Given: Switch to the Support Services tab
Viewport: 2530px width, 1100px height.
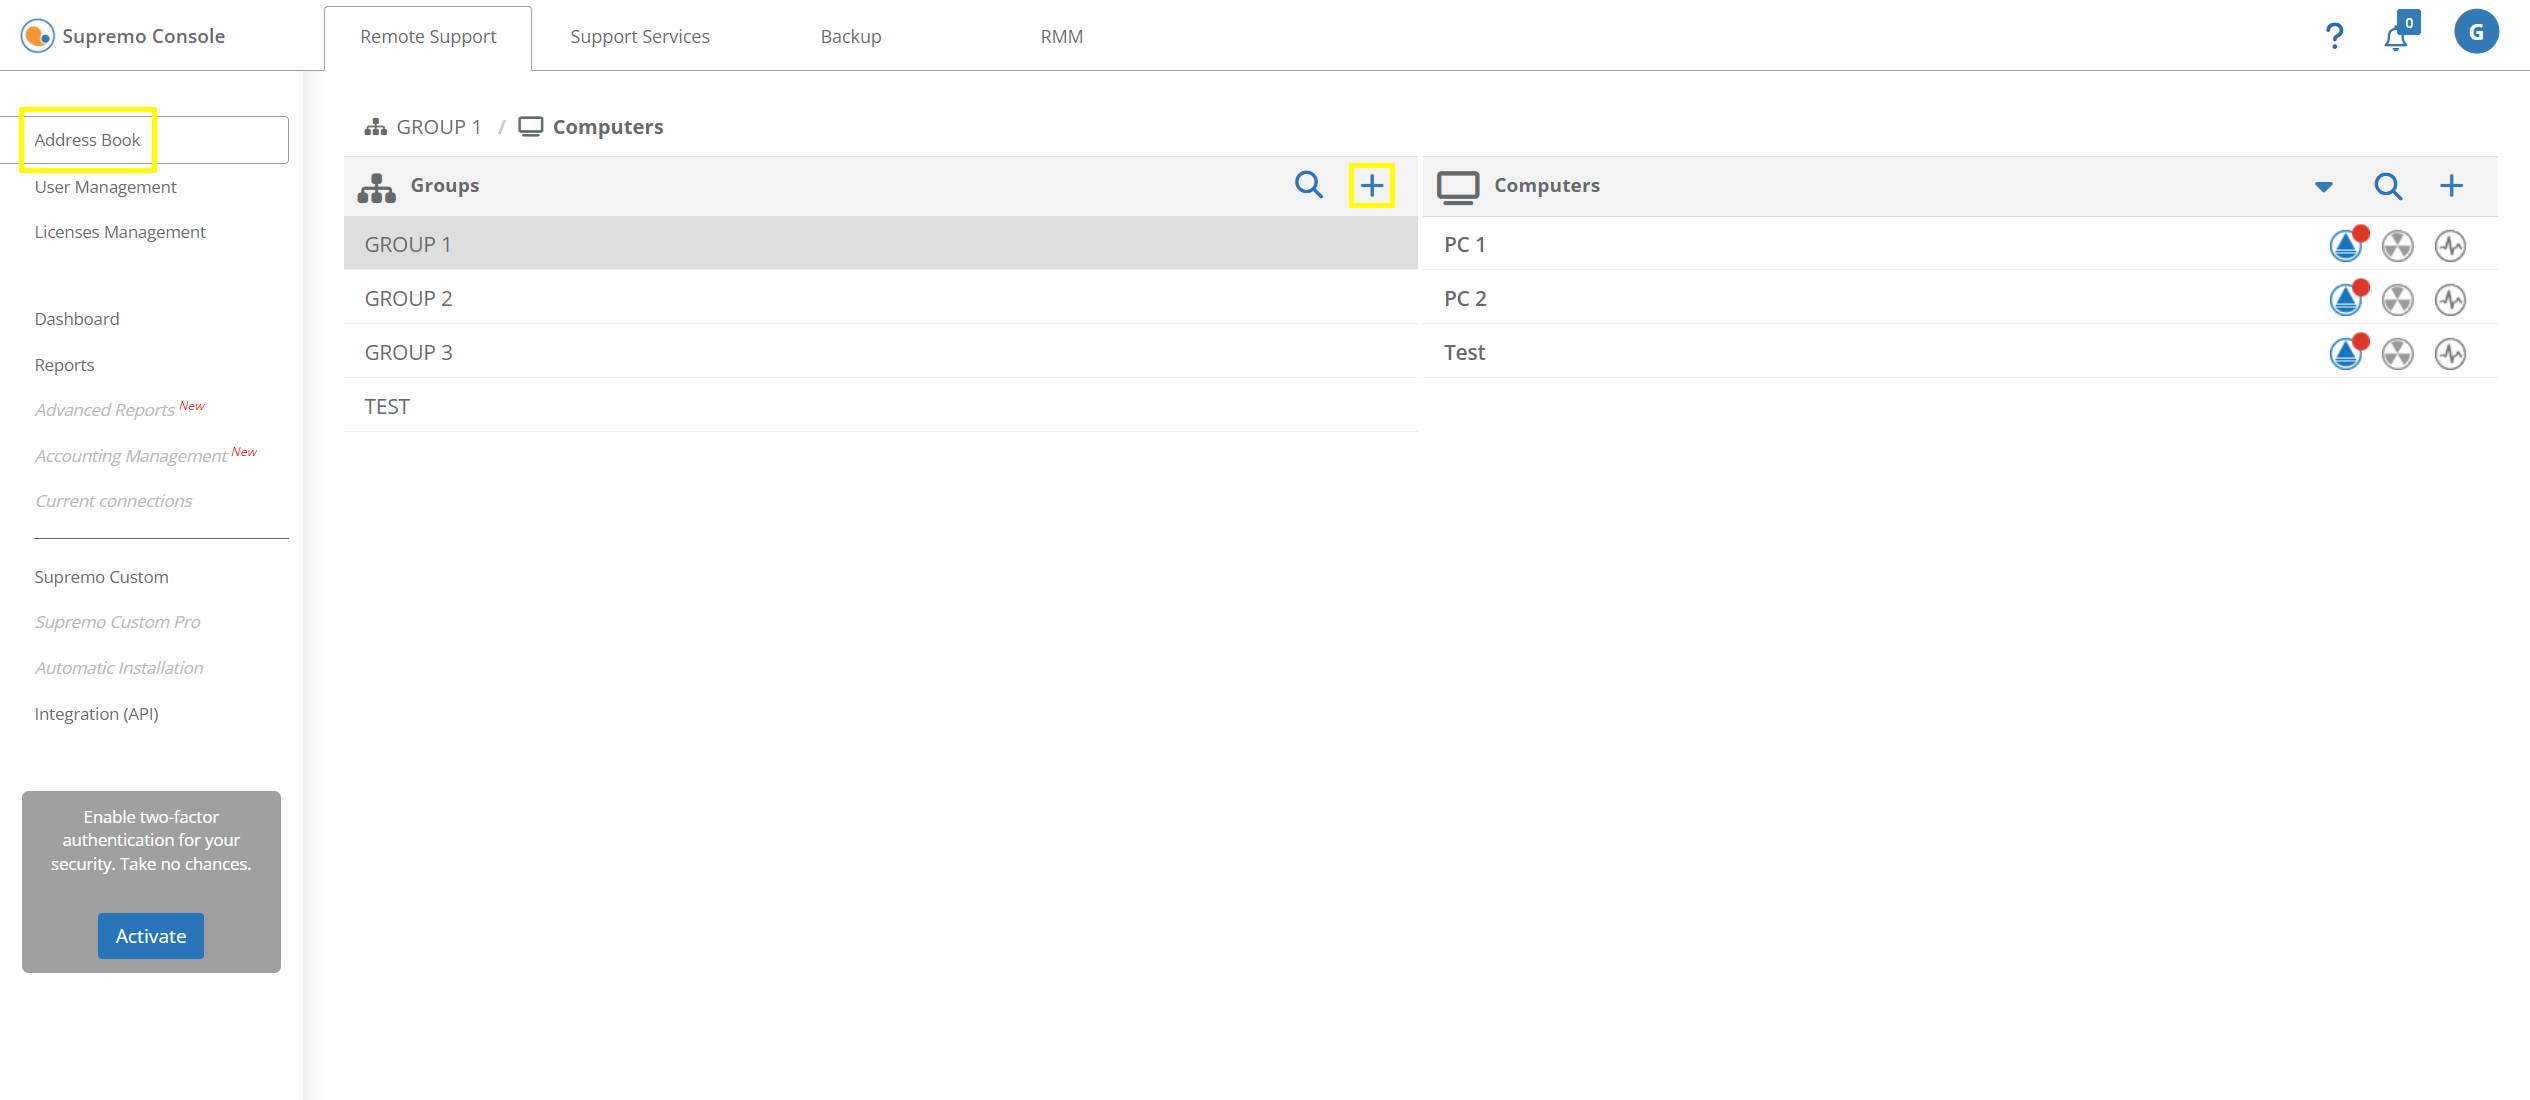Looking at the screenshot, I should pos(640,37).
